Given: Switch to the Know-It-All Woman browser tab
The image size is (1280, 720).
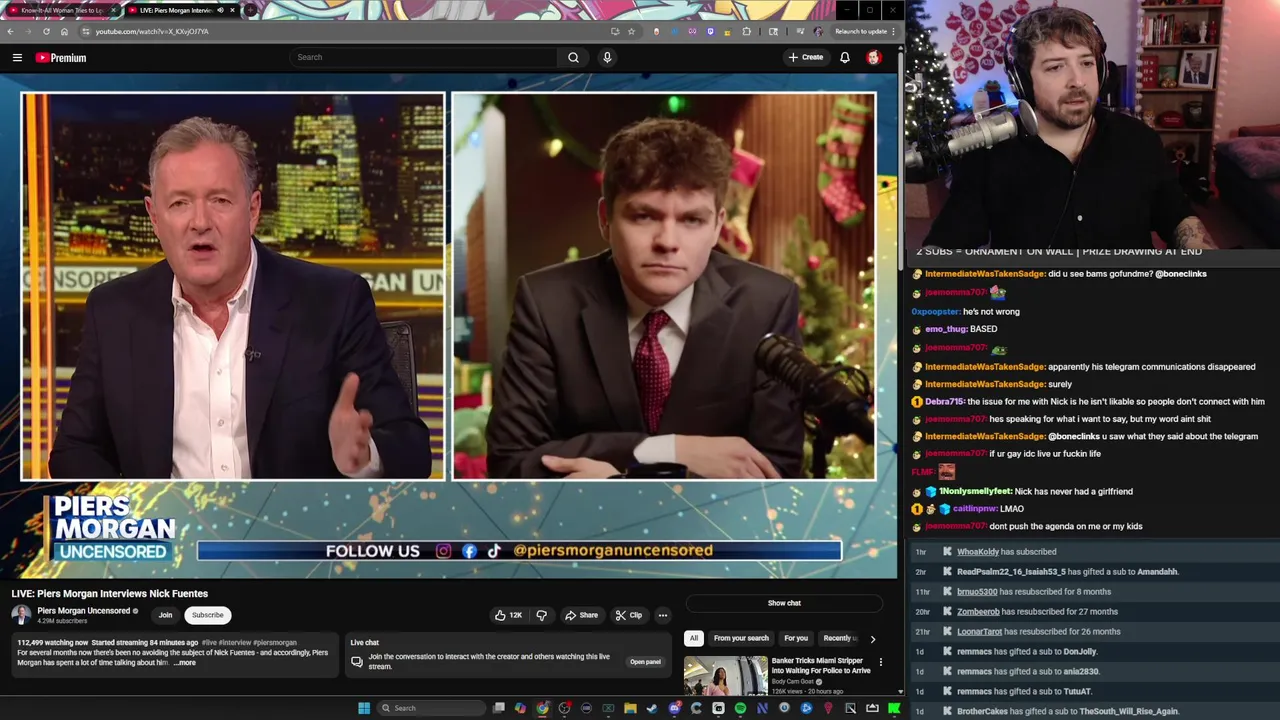Looking at the screenshot, I should (61, 10).
